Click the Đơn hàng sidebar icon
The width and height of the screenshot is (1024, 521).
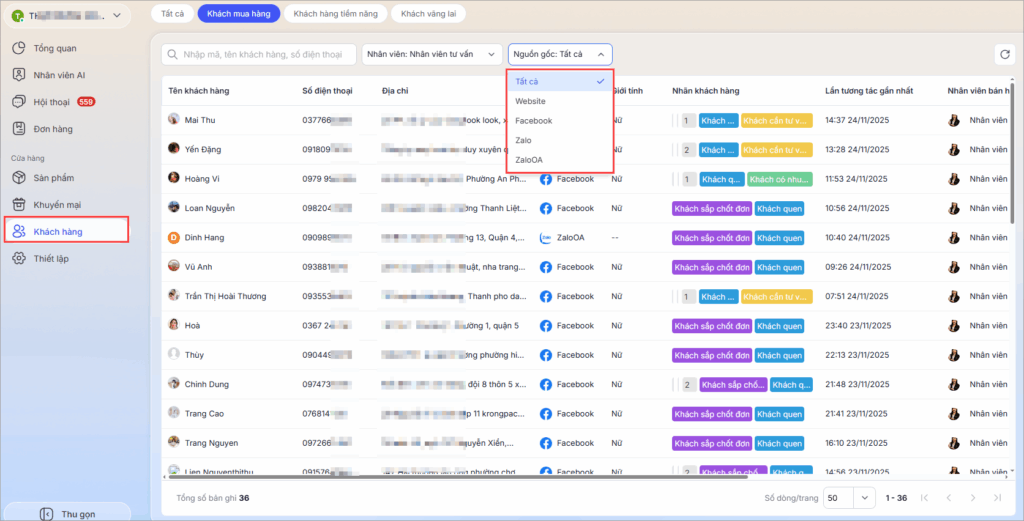[18, 128]
